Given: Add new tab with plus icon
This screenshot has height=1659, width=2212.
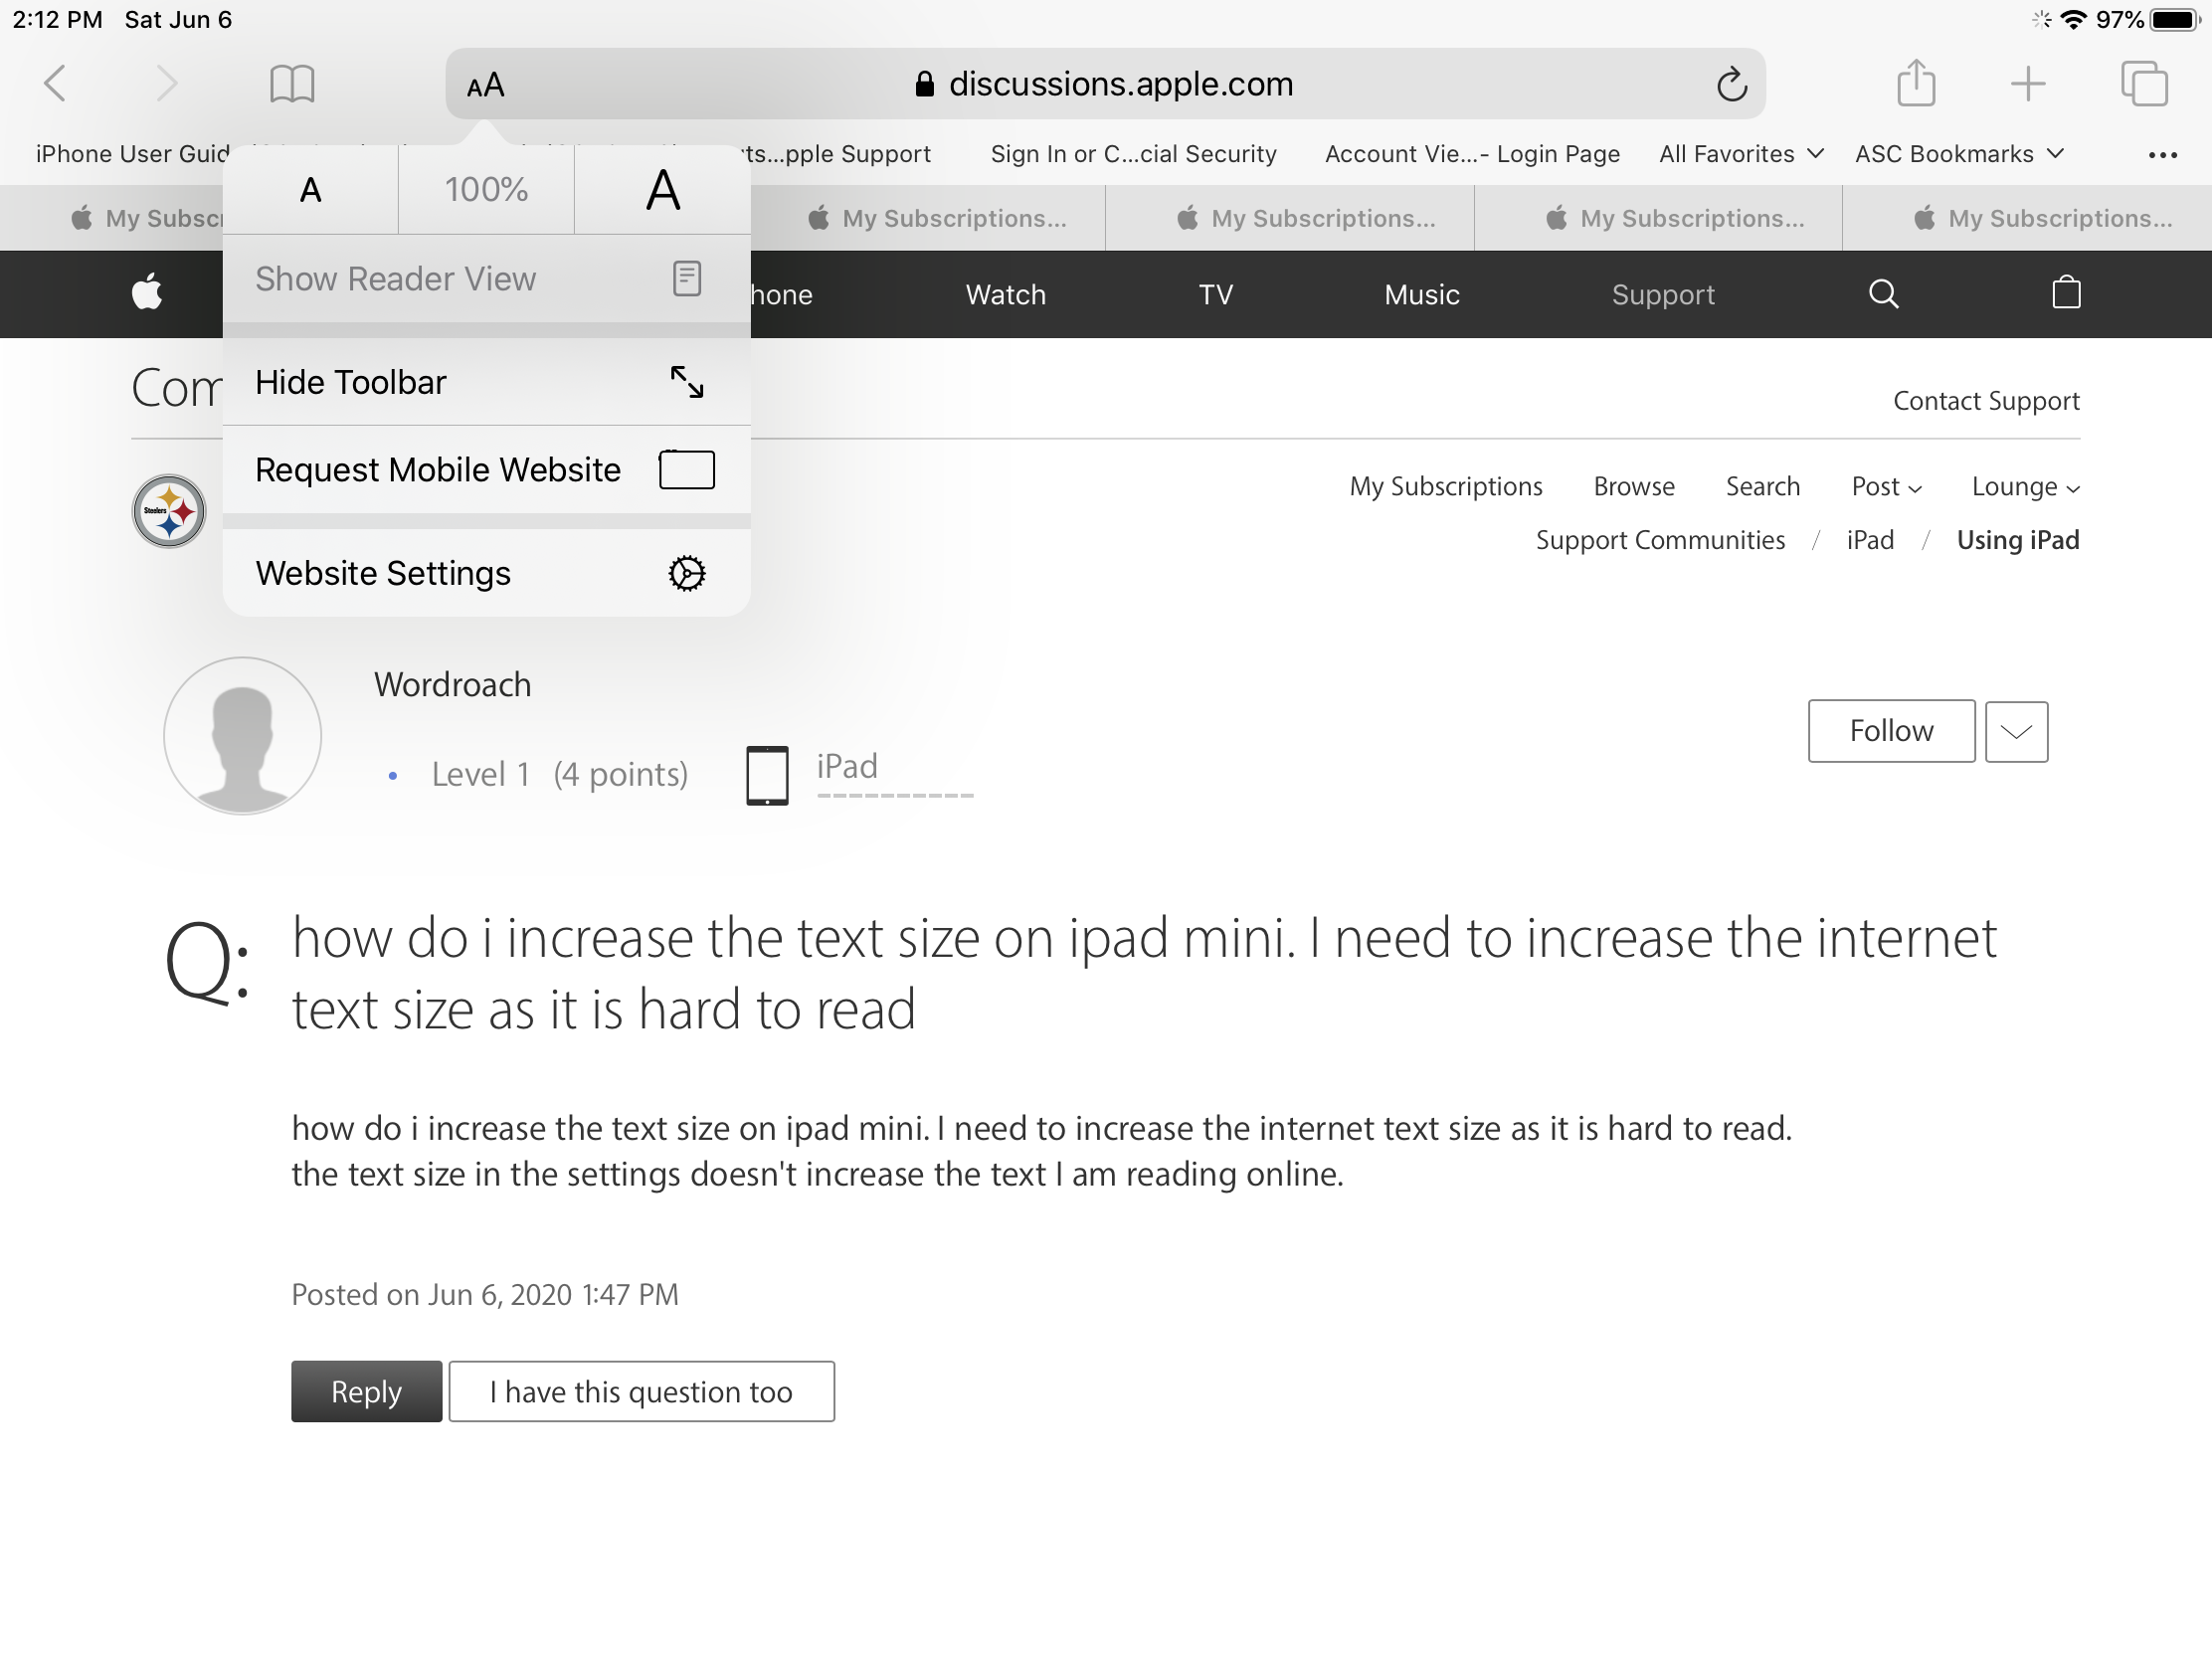Looking at the screenshot, I should click(2027, 83).
